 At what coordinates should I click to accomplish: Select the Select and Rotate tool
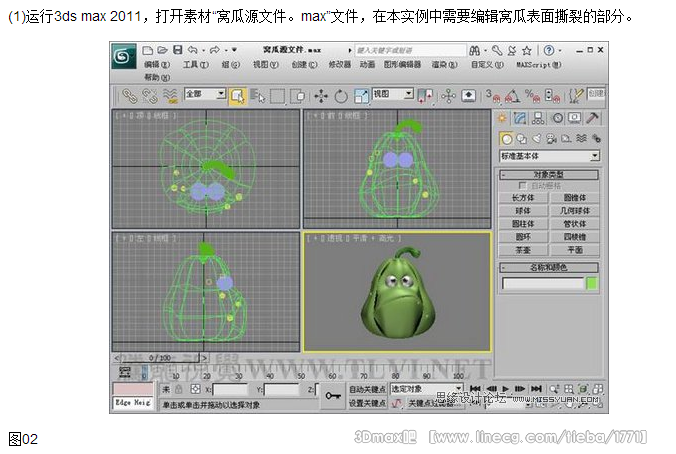point(341,96)
